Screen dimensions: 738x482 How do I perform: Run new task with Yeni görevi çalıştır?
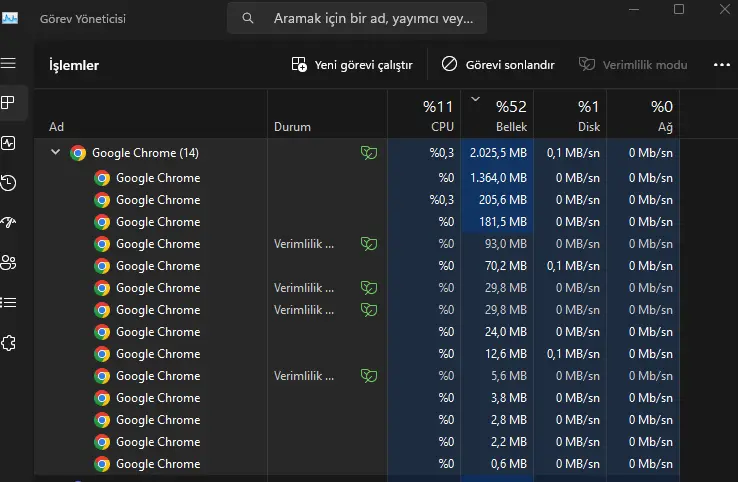(352, 64)
